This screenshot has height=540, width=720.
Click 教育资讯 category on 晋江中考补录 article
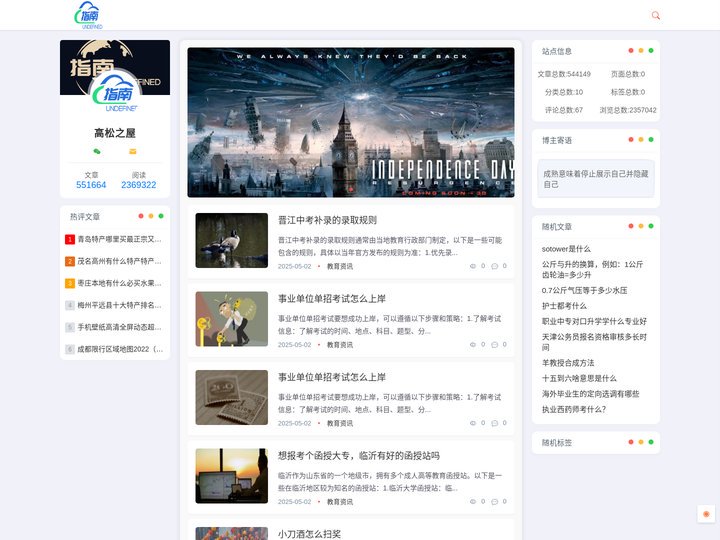click(340, 266)
